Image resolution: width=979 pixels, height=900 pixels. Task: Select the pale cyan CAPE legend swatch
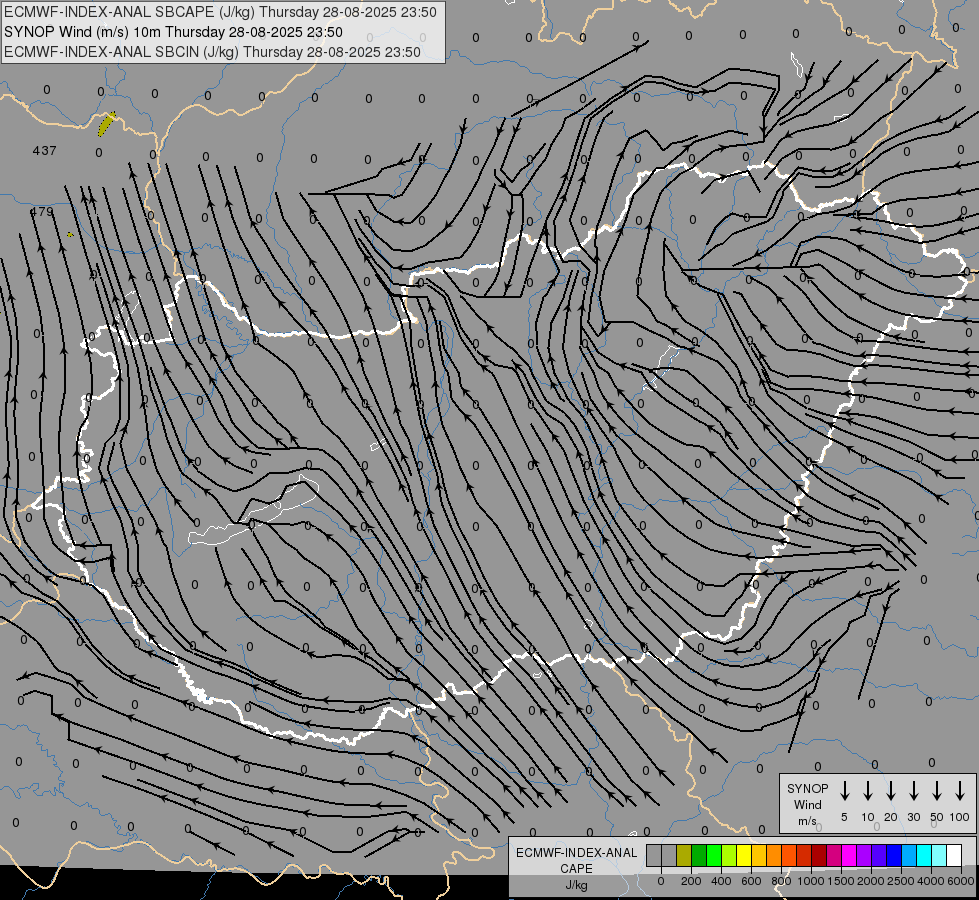coord(939,855)
